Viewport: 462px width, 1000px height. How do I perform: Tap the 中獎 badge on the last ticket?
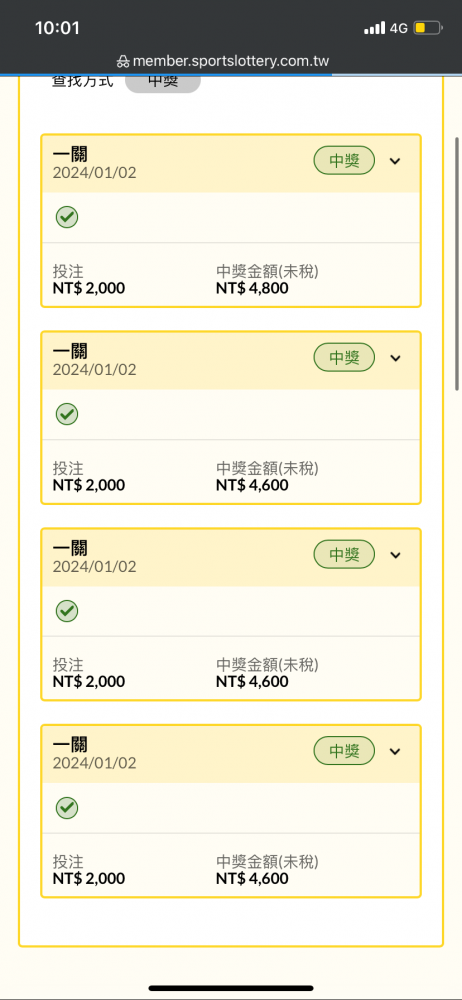pyautogui.click(x=344, y=751)
